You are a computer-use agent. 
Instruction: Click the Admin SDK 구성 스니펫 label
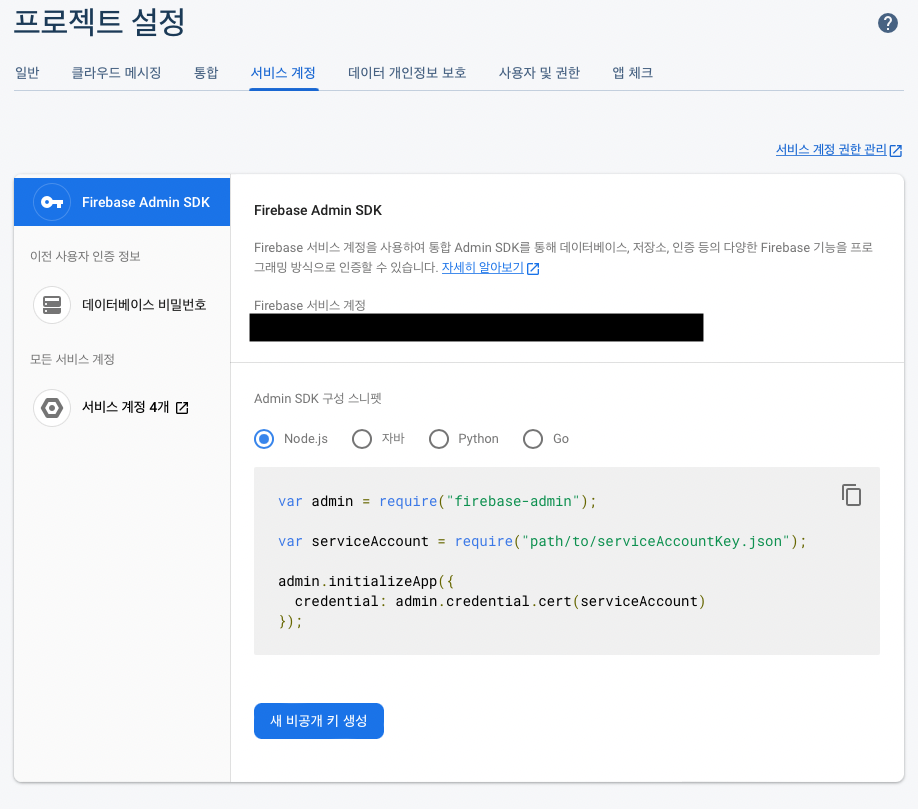[317, 399]
